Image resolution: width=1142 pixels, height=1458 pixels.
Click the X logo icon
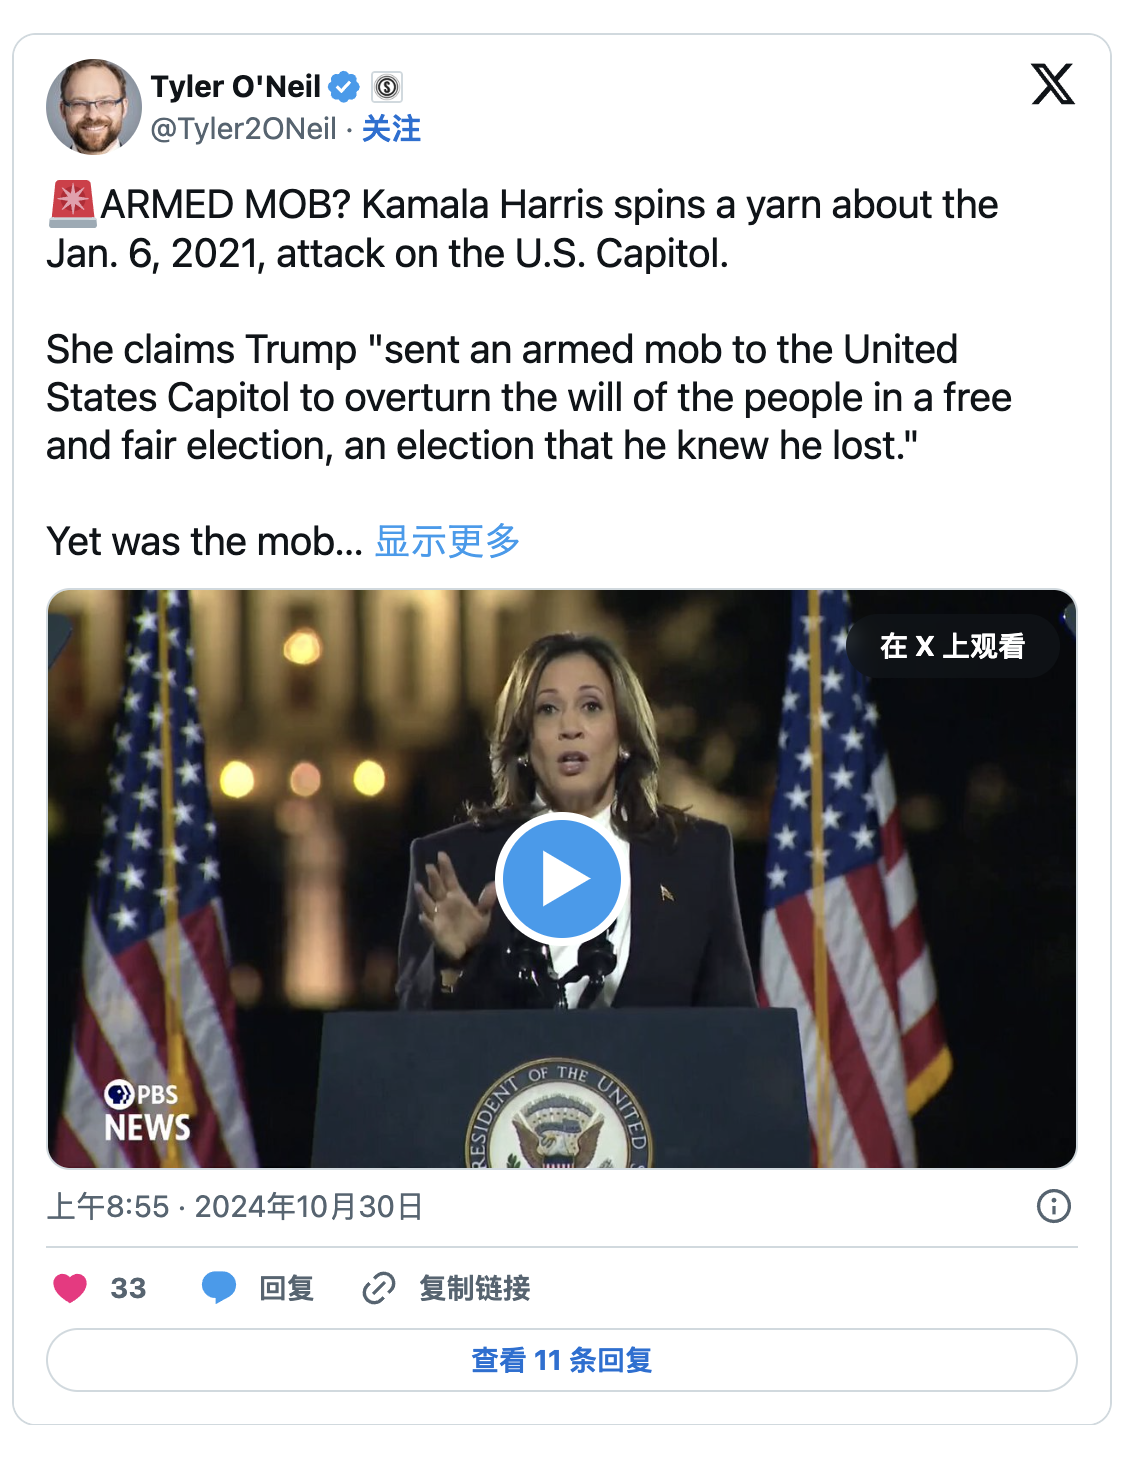(x=1053, y=84)
